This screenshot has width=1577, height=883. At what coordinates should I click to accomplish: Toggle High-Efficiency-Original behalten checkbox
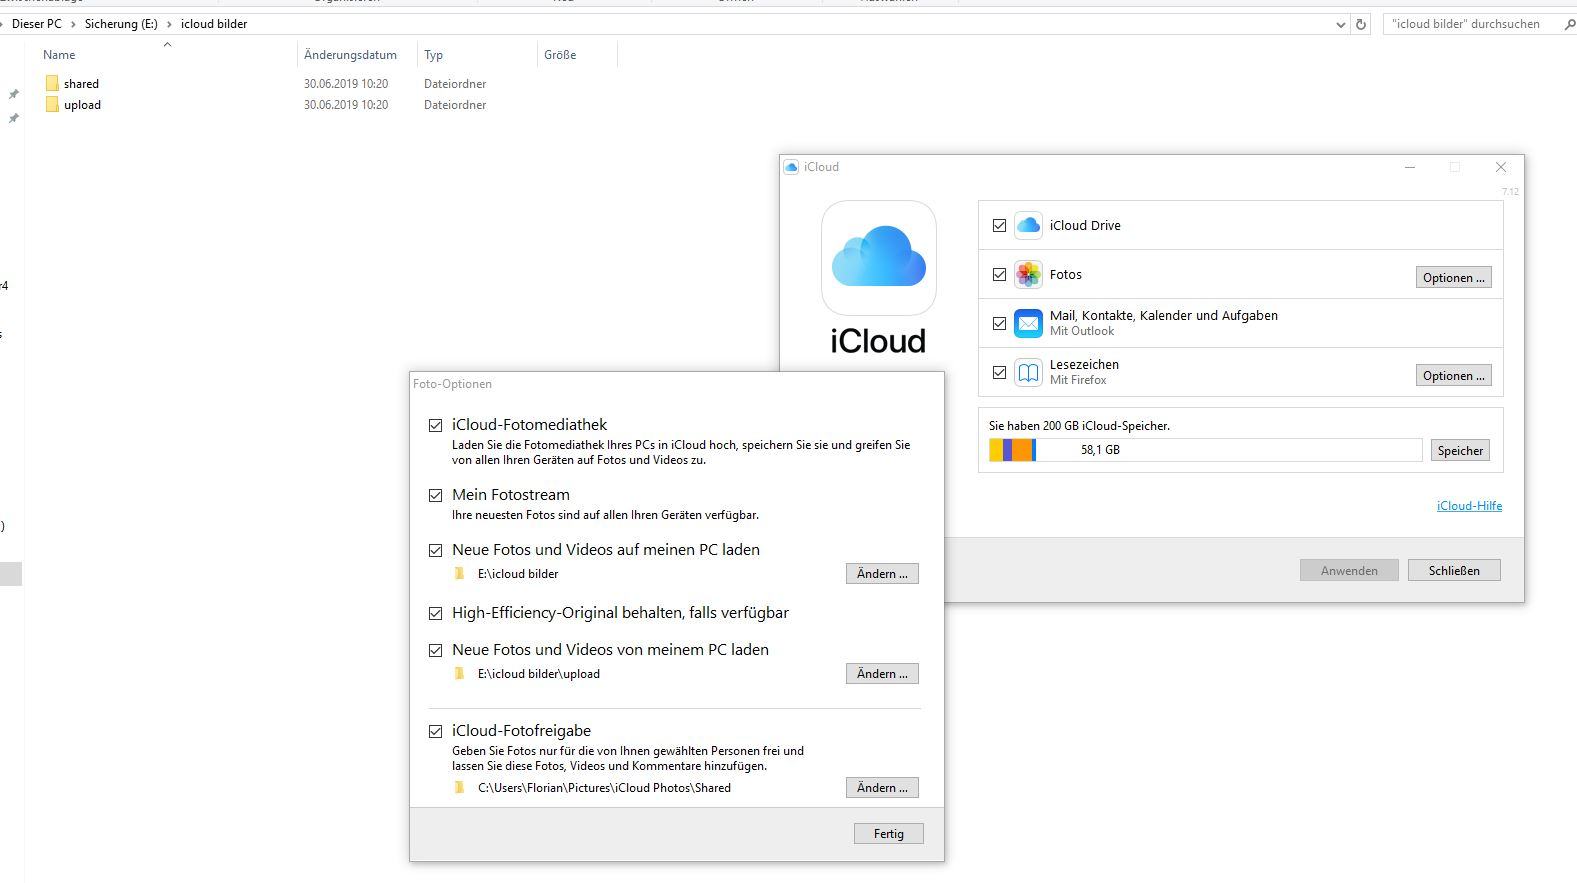click(435, 613)
